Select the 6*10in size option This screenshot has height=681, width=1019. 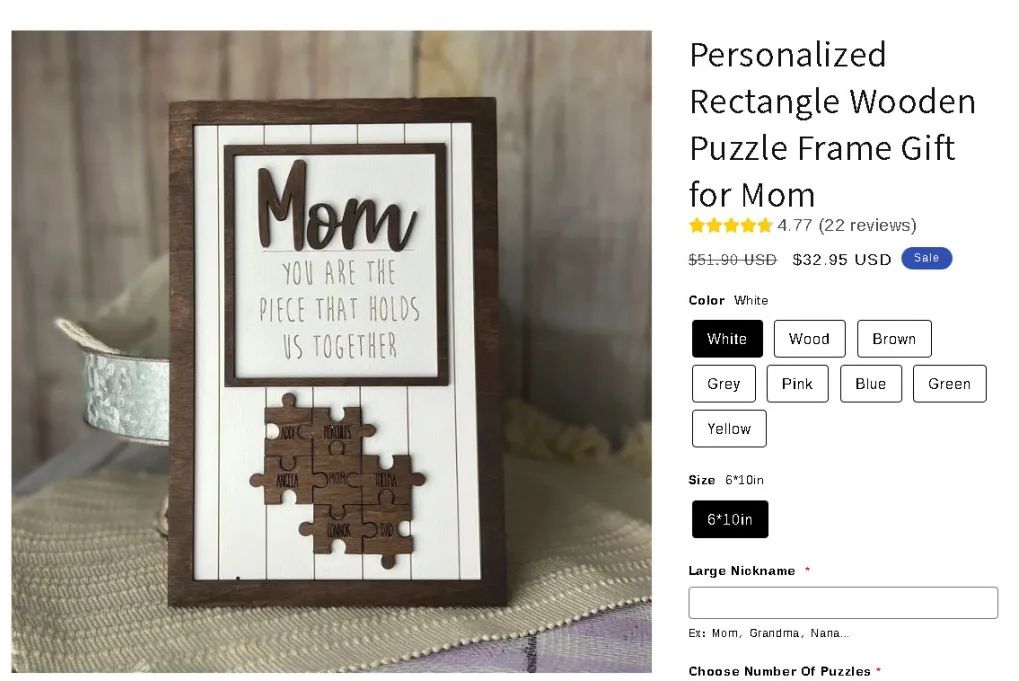click(x=730, y=519)
